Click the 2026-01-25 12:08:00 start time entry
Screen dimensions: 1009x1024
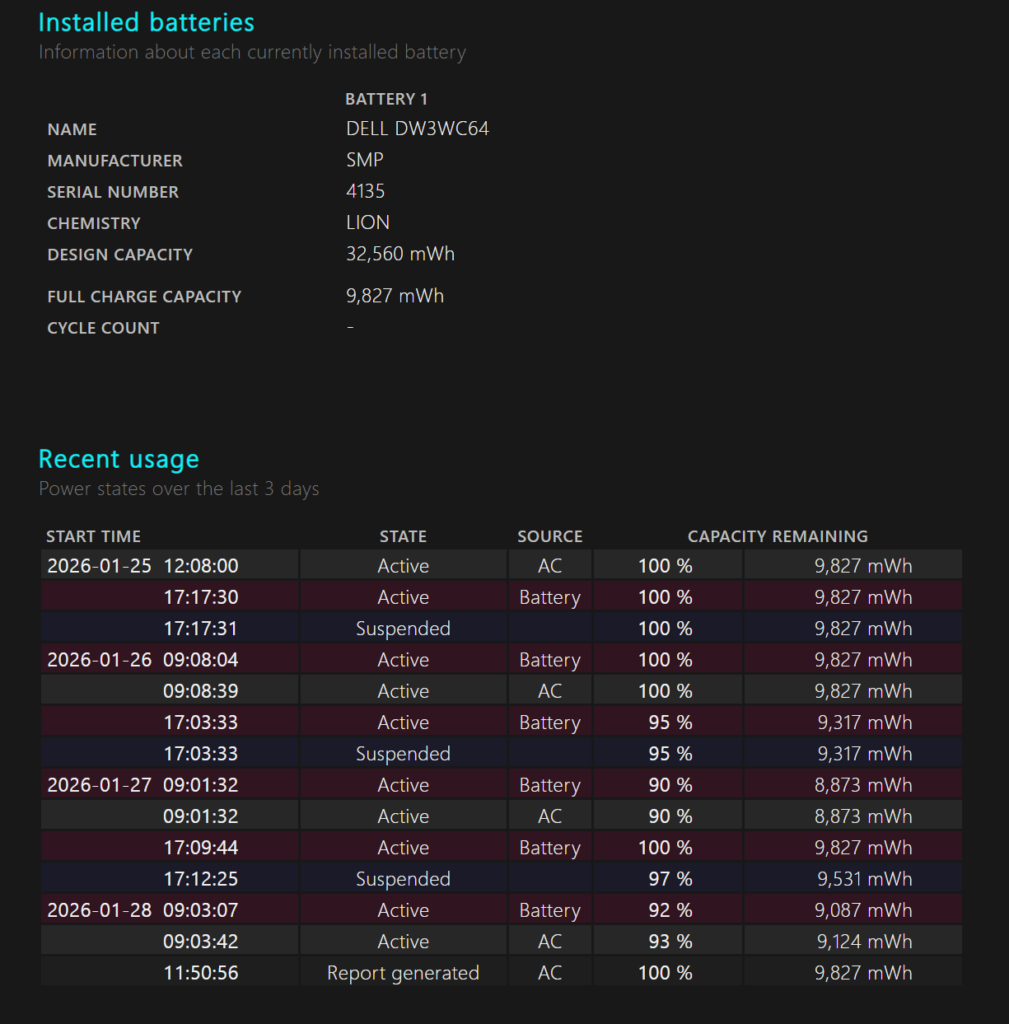pos(142,565)
